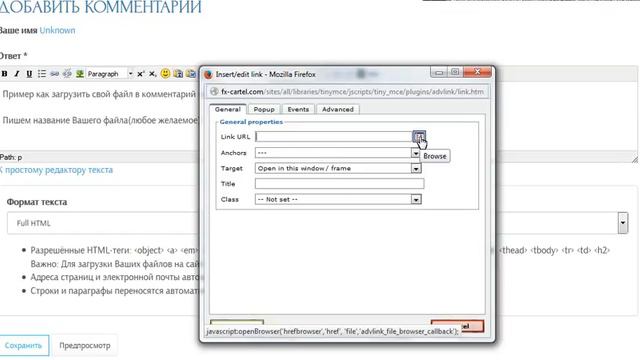This screenshot has height=360, width=640.
Task: Click the editor resize handle corner
Action: click(635, 159)
